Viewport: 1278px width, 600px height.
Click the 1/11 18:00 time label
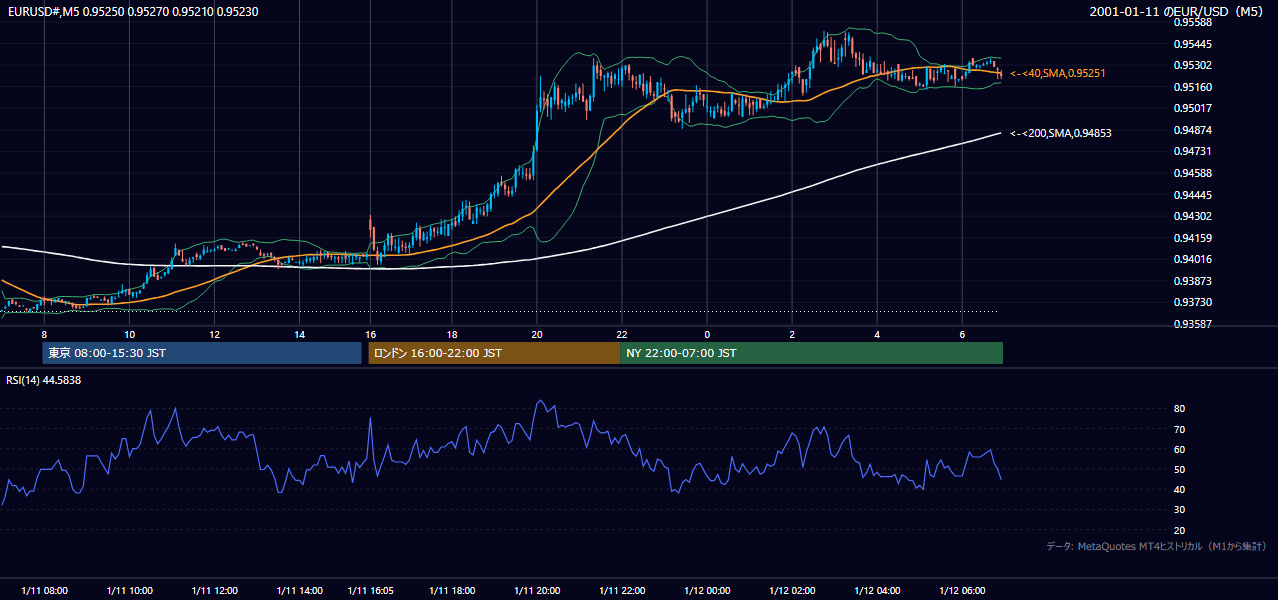(452, 591)
